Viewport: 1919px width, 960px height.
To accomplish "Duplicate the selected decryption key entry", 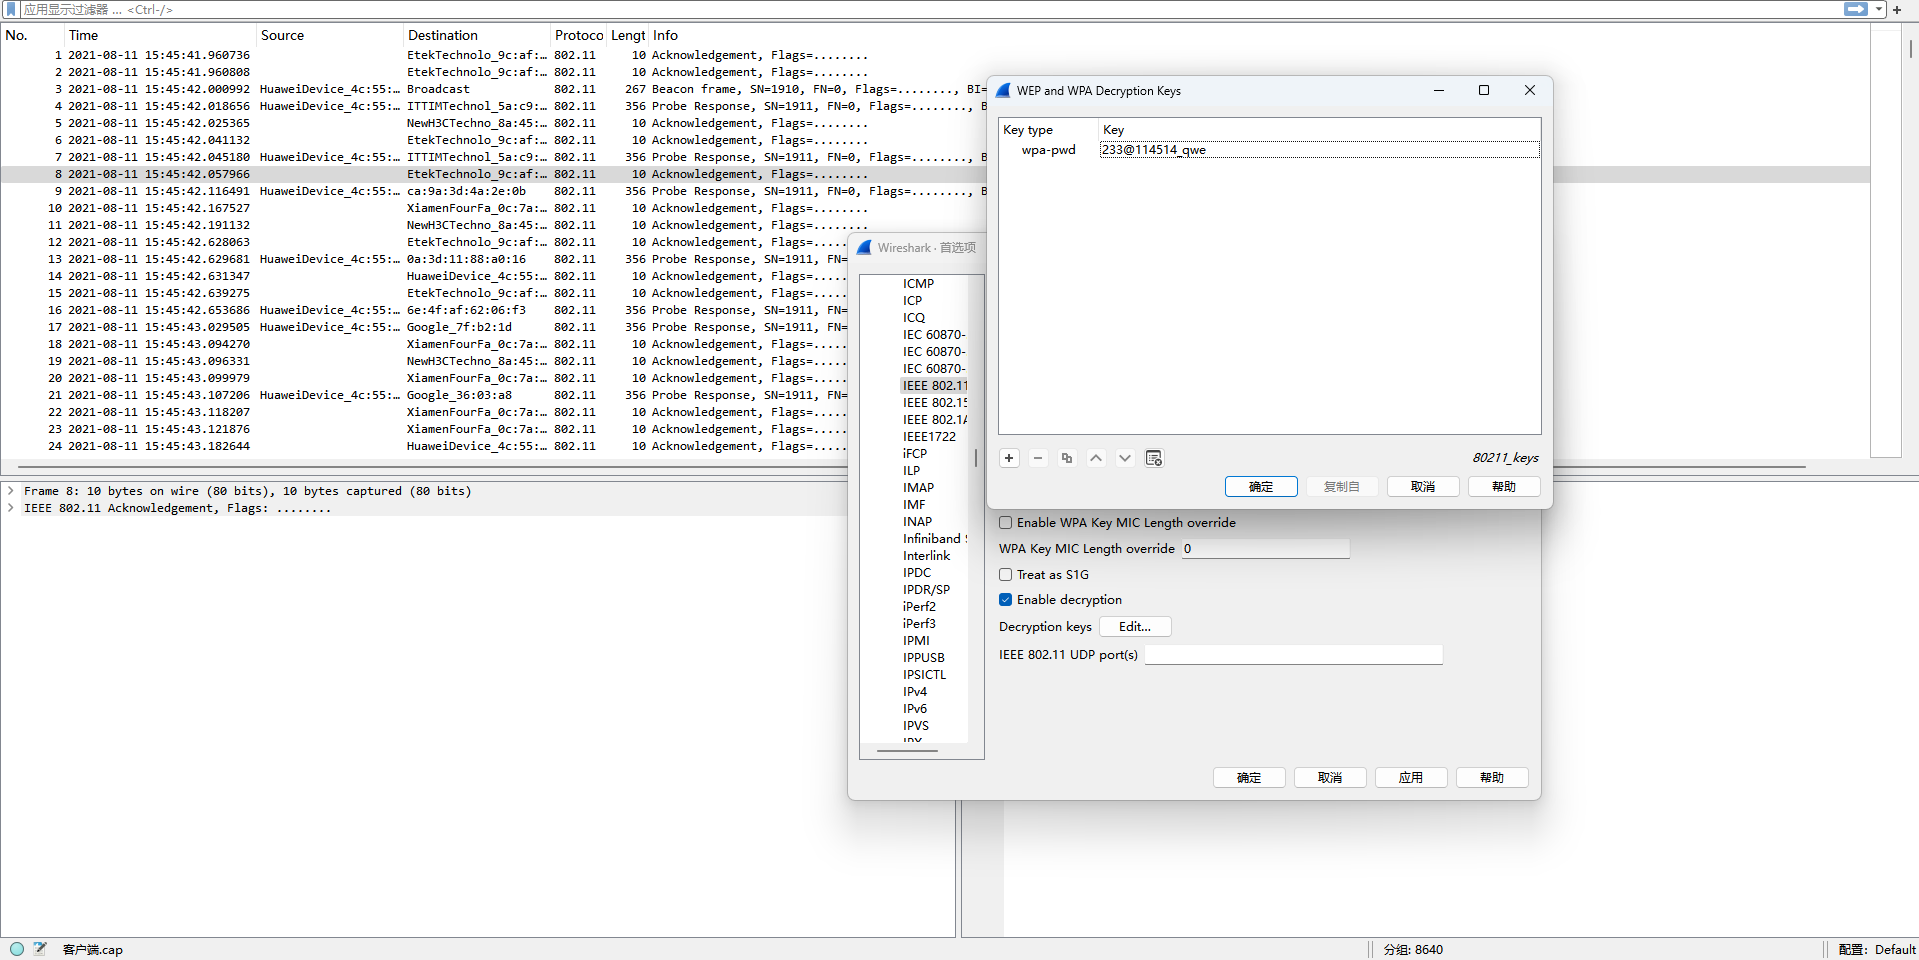I will (x=1067, y=458).
